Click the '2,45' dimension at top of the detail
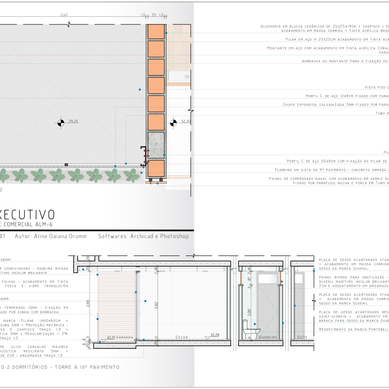The width and height of the screenshot is (389, 389). point(64,15)
